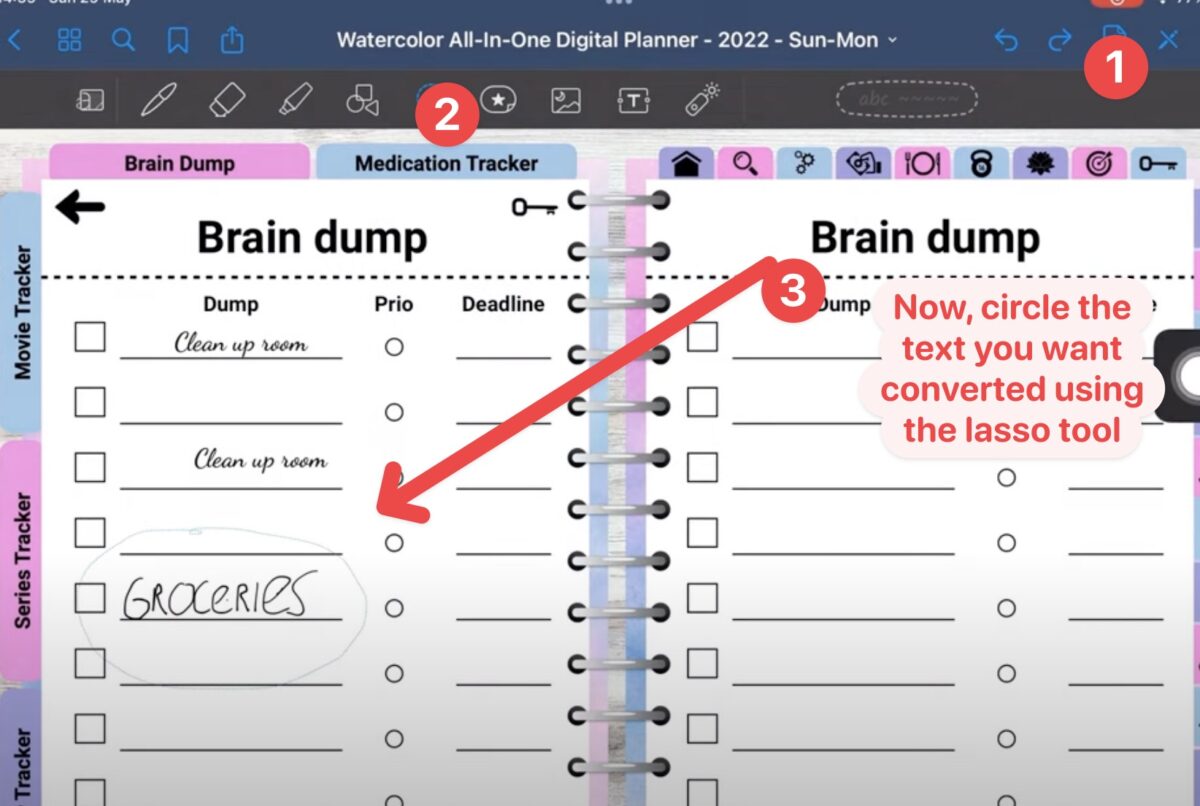This screenshot has width=1200, height=806.
Task: Open the fork and plate planner tab
Action: [922, 164]
